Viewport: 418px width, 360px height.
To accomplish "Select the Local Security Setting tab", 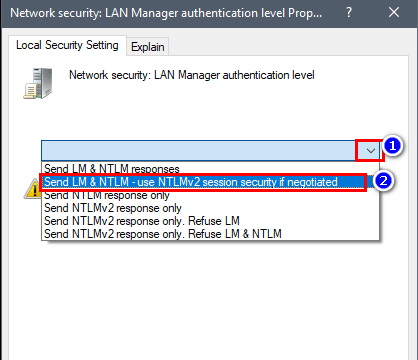I will (x=67, y=45).
